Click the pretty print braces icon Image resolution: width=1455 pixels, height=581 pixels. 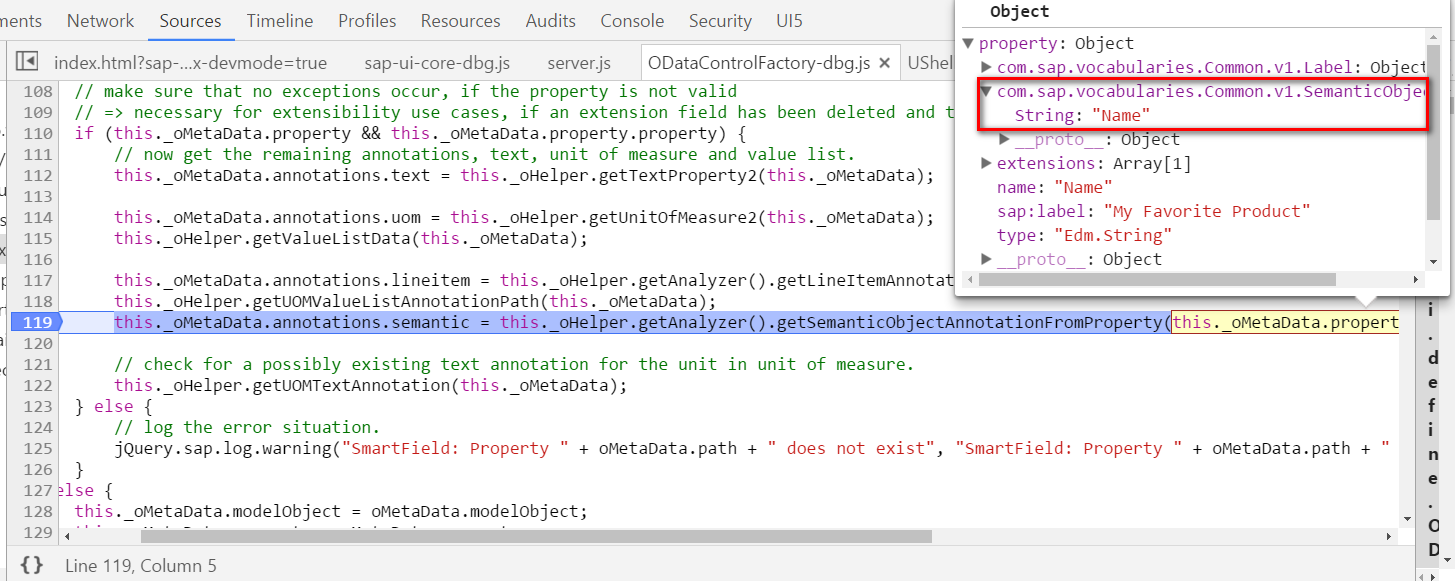32,565
